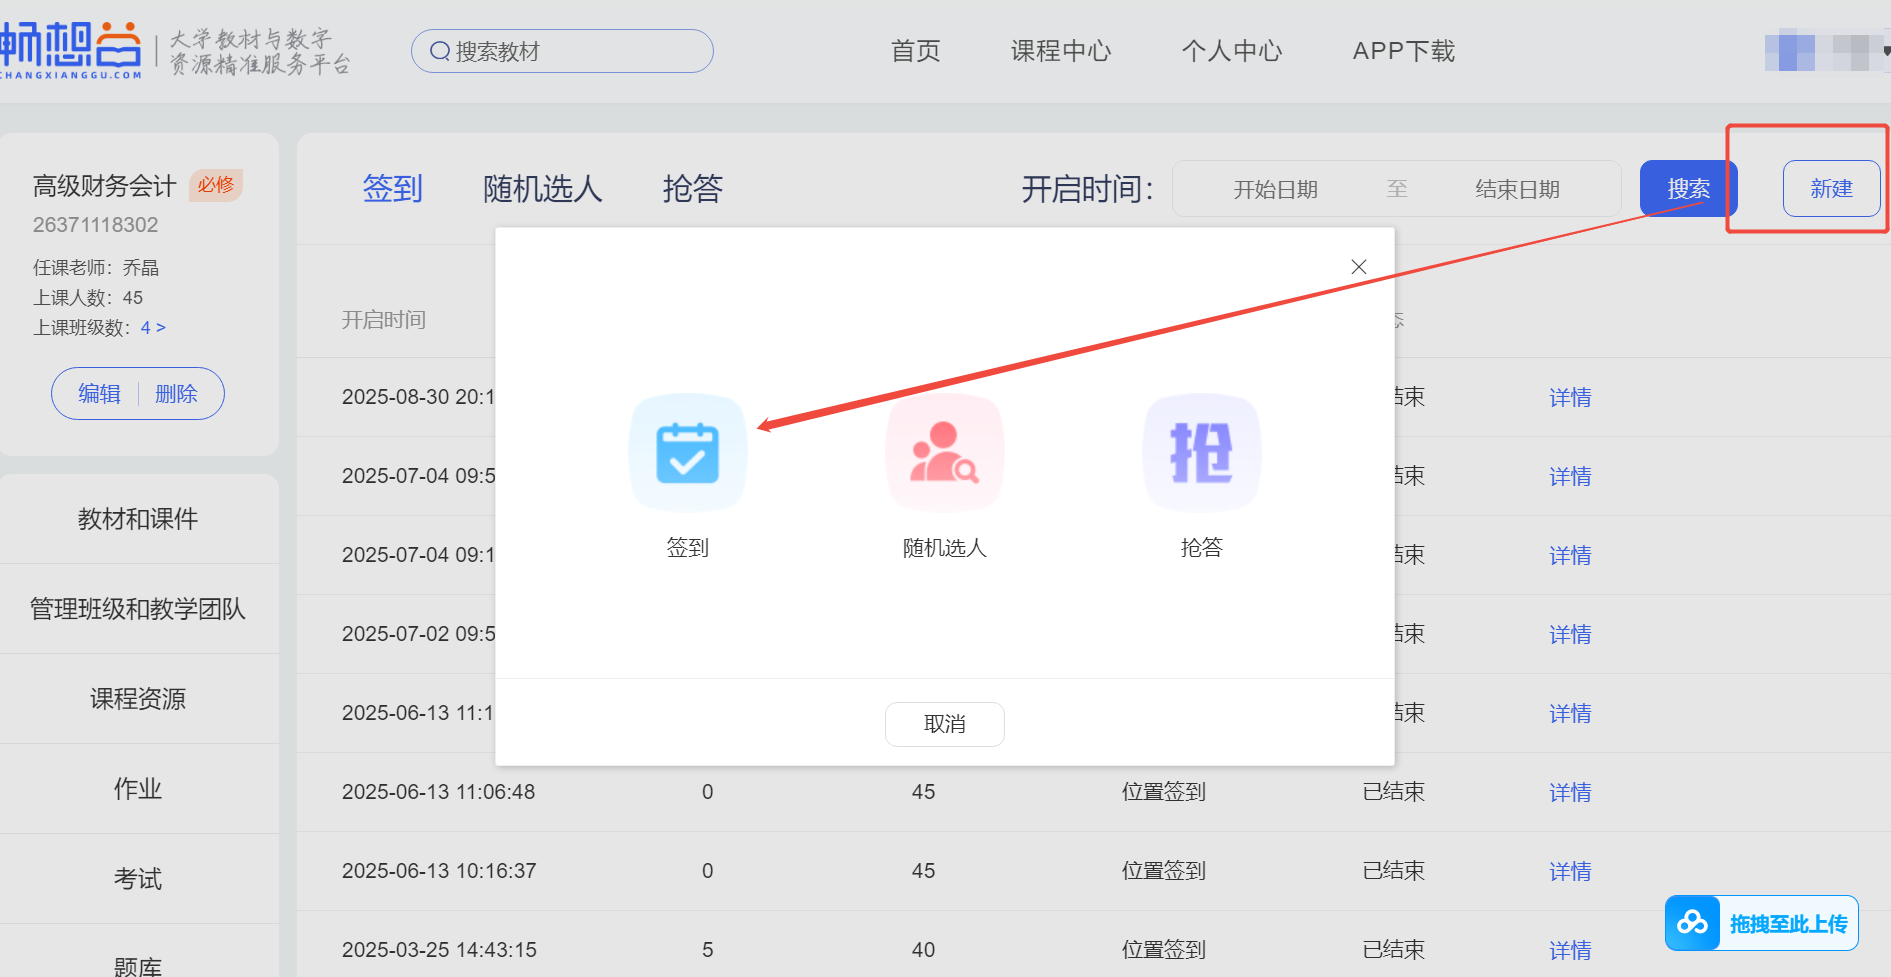Image resolution: width=1891 pixels, height=977 pixels.
Task: Select the 签到 check-in calendar icon
Action: point(687,453)
